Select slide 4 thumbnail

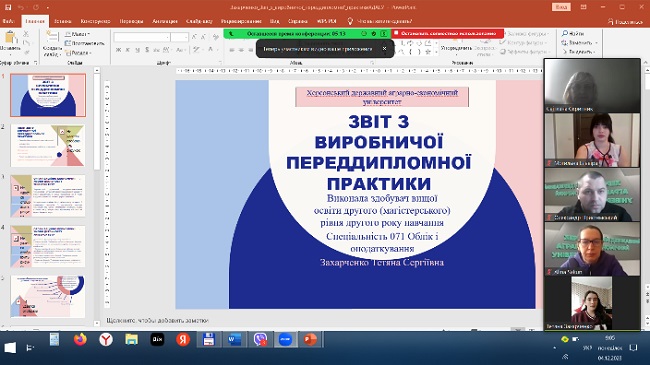48,246
